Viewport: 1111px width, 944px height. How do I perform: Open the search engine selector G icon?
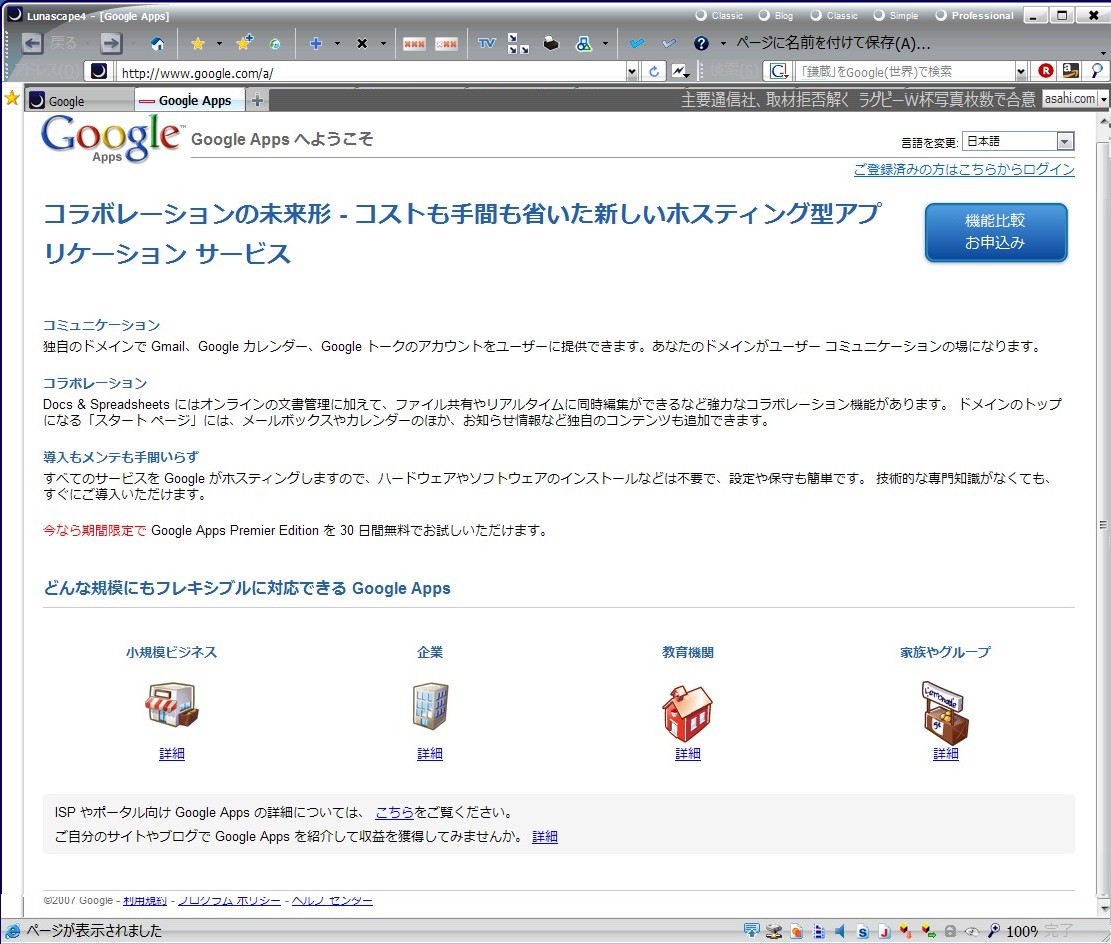click(x=777, y=71)
